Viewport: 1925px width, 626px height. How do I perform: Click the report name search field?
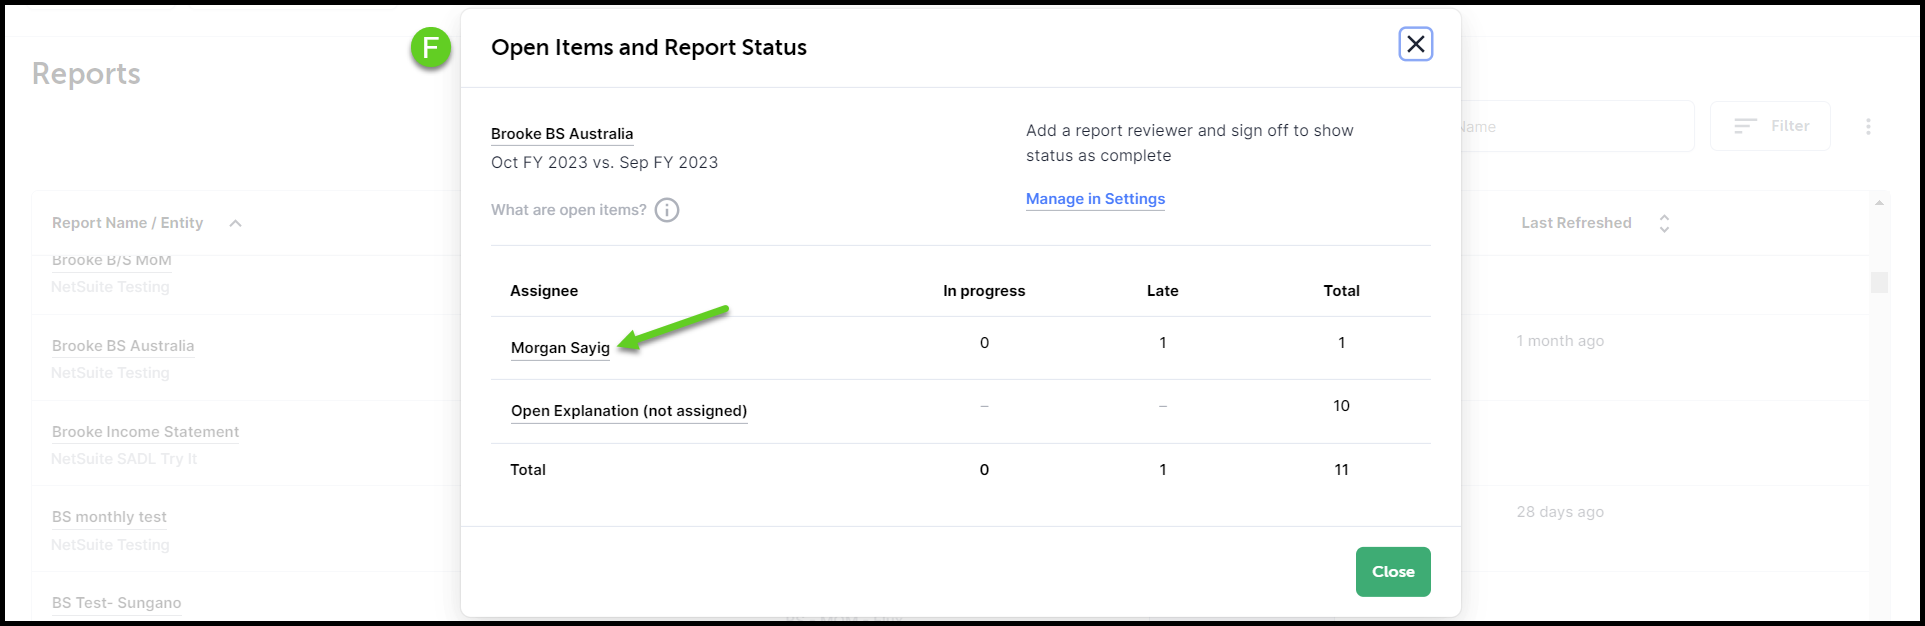1575,127
